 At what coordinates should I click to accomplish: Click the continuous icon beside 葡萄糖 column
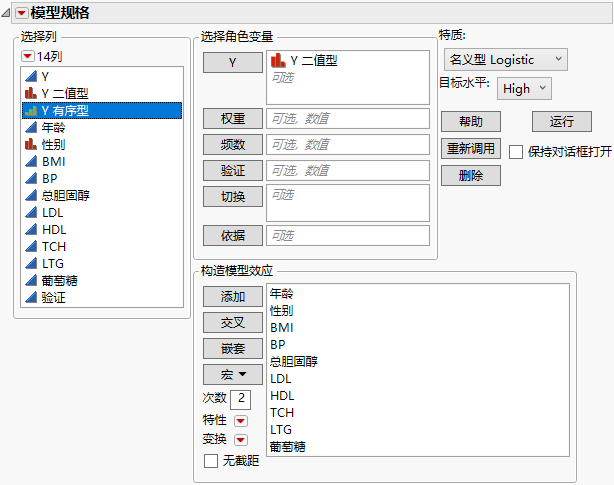click(x=31, y=281)
